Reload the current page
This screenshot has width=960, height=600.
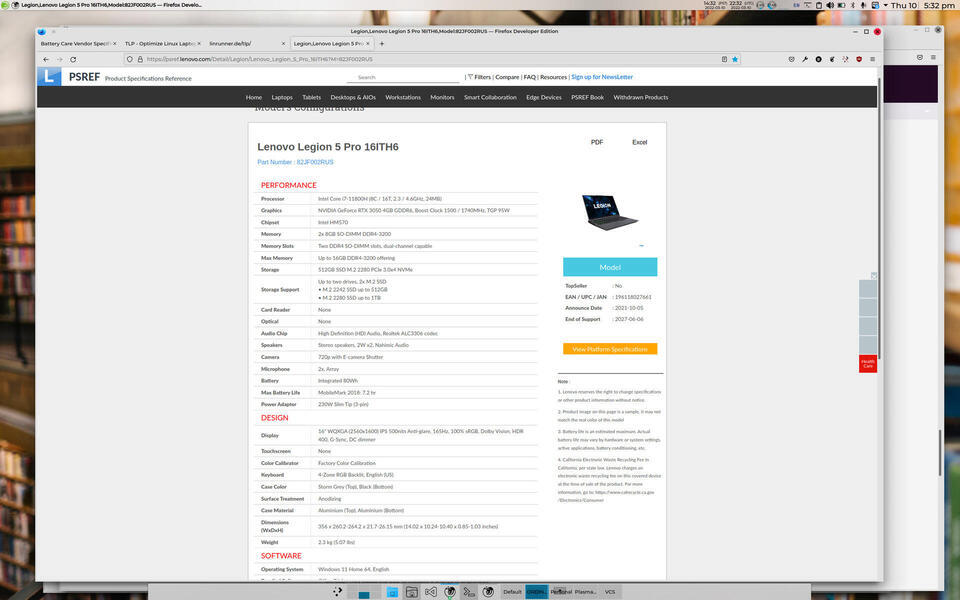(x=73, y=59)
